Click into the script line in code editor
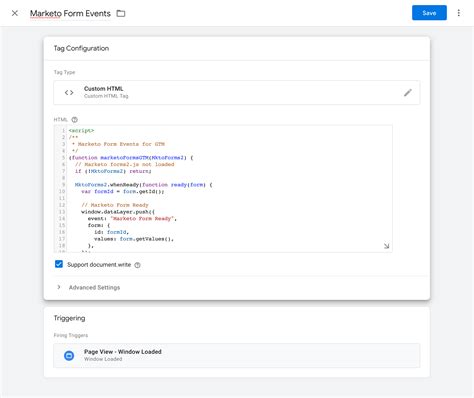The width and height of the screenshot is (474, 398). [x=81, y=130]
